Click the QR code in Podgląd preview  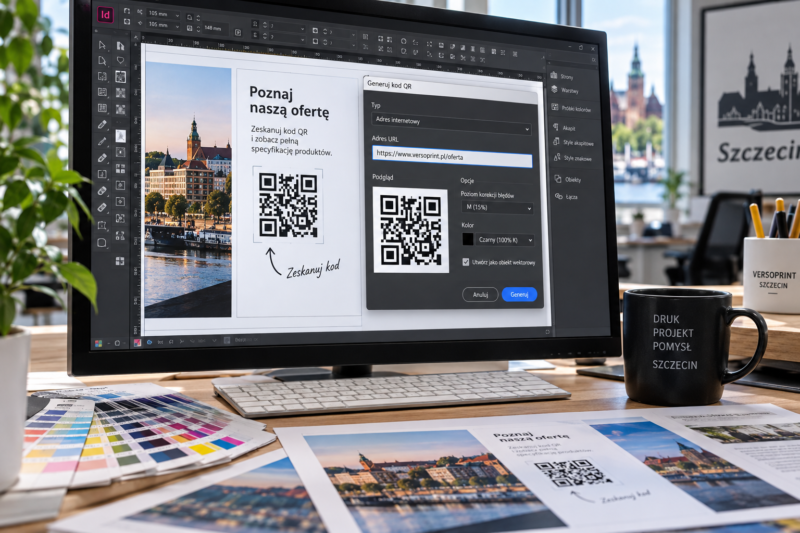pyautogui.click(x=411, y=230)
